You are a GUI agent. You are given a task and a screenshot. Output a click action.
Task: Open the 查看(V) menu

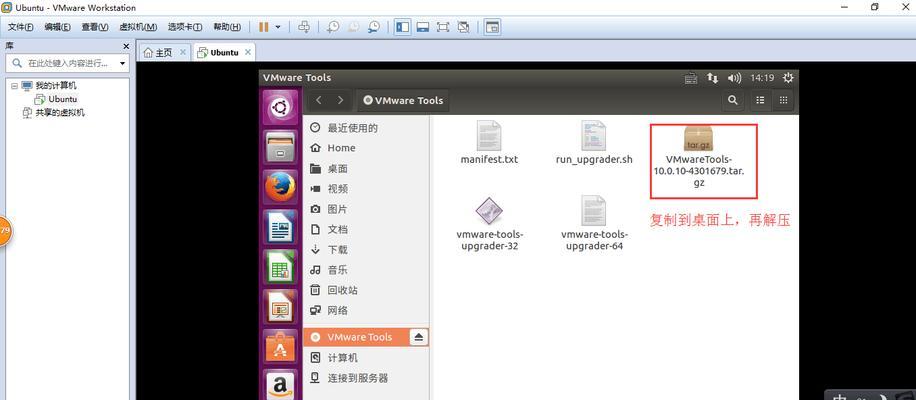coord(95,27)
